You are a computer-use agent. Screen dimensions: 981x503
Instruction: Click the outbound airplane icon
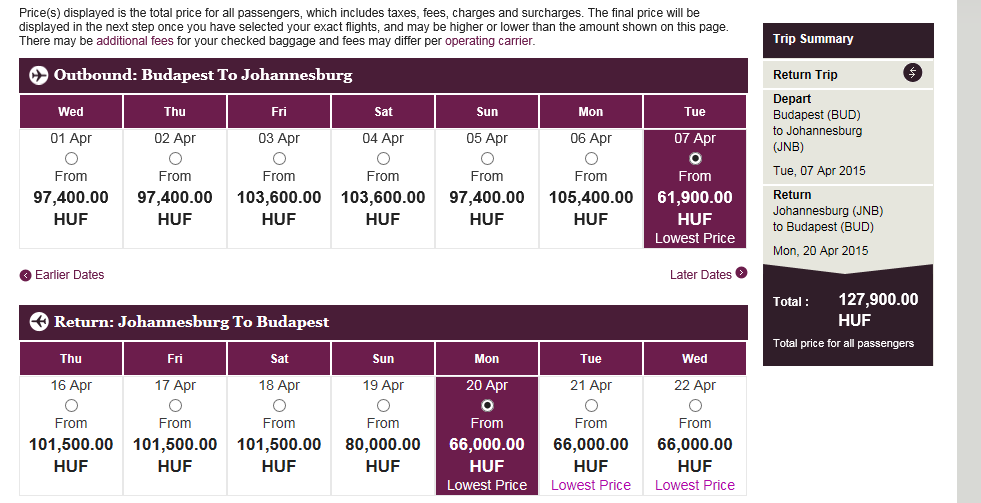pyautogui.click(x=39, y=75)
